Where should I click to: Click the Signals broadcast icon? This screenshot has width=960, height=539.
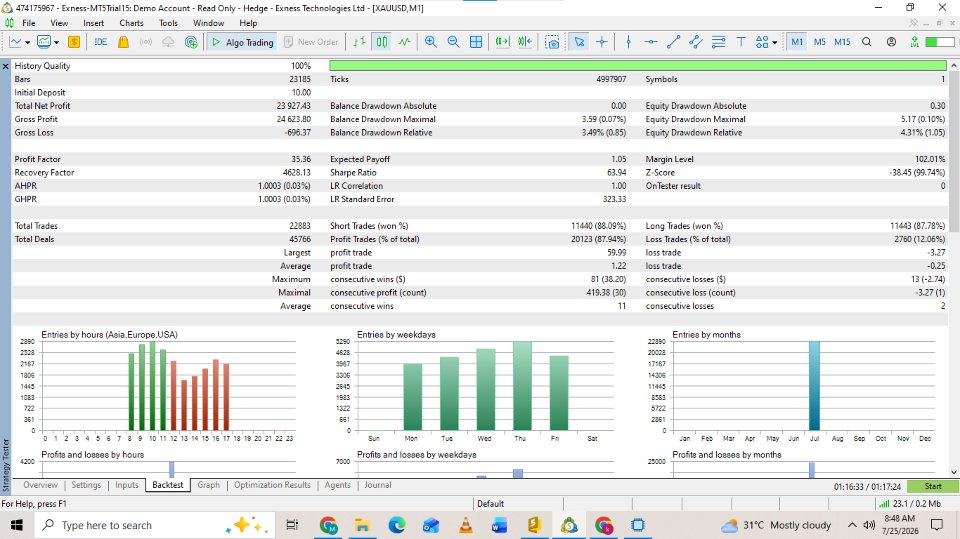146,42
